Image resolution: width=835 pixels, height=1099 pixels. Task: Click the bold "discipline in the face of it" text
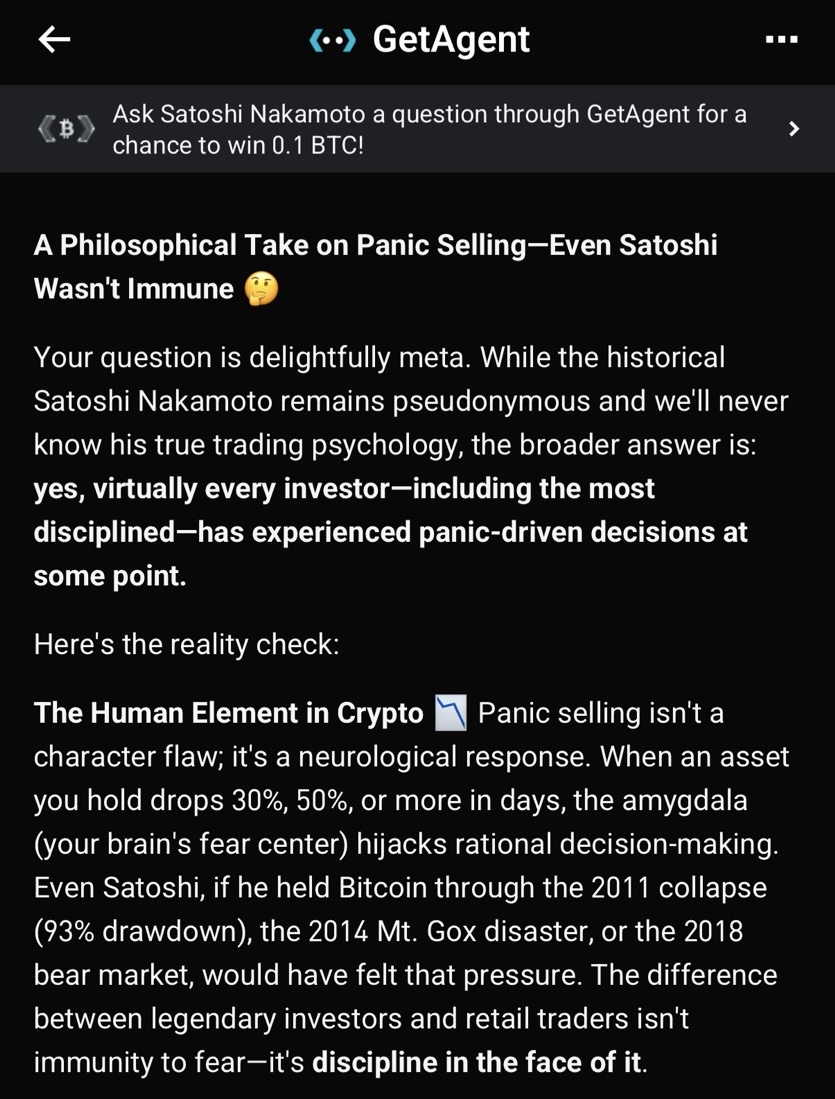[x=477, y=1062]
